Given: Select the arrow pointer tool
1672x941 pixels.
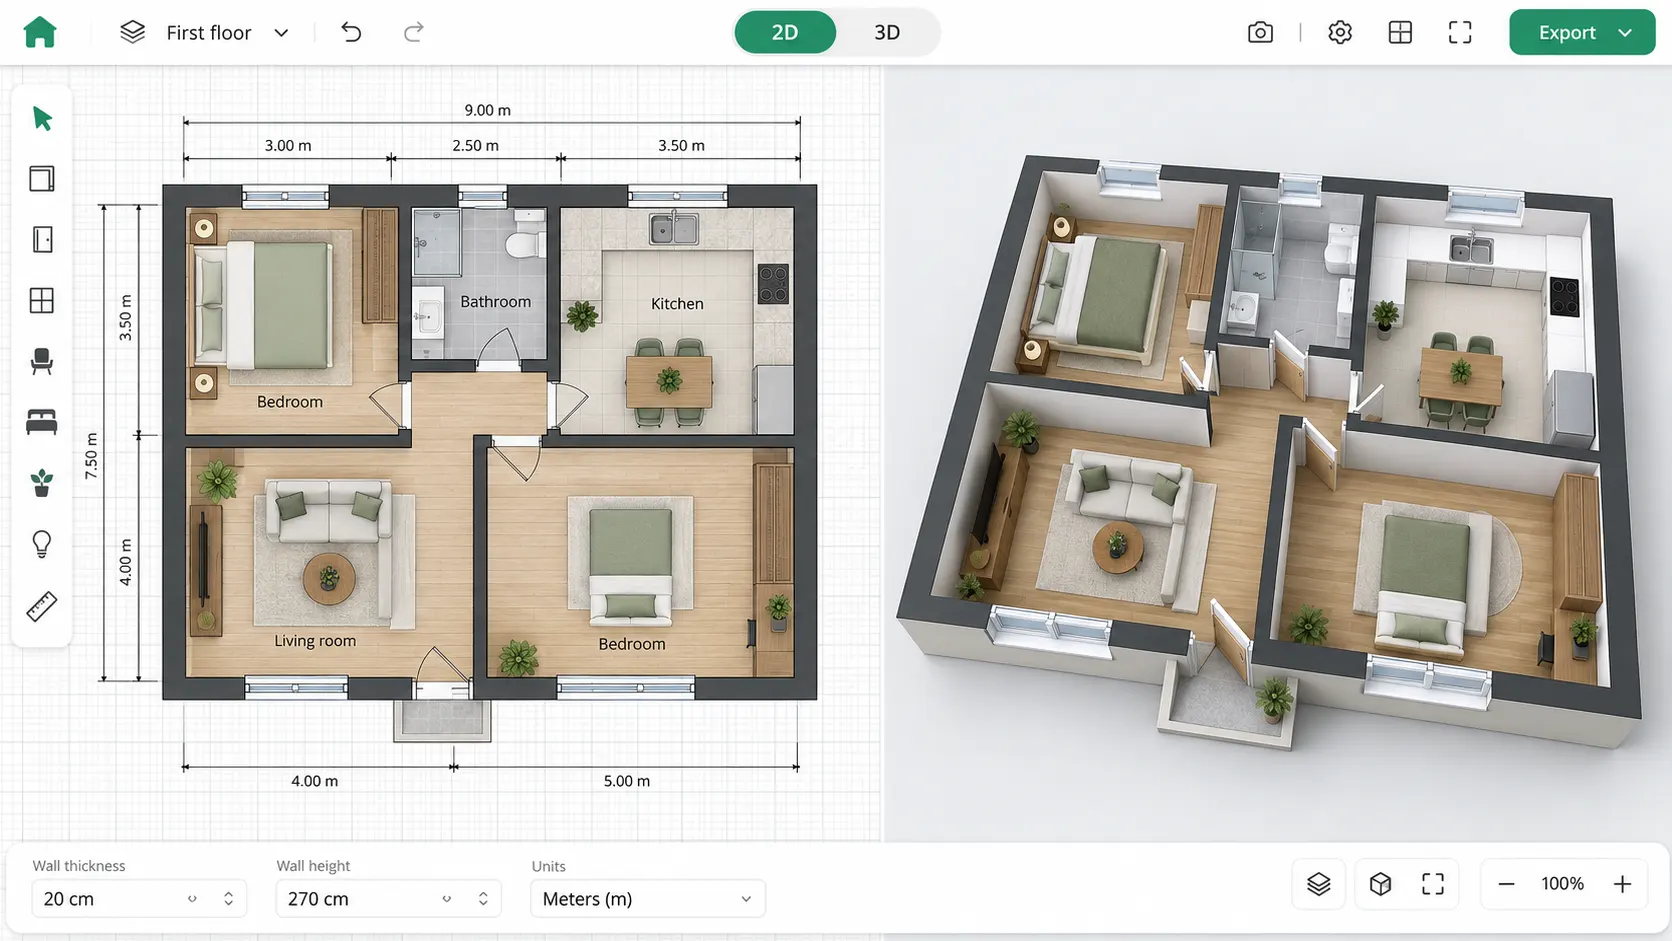Looking at the screenshot, I should (x=42, y=118).
